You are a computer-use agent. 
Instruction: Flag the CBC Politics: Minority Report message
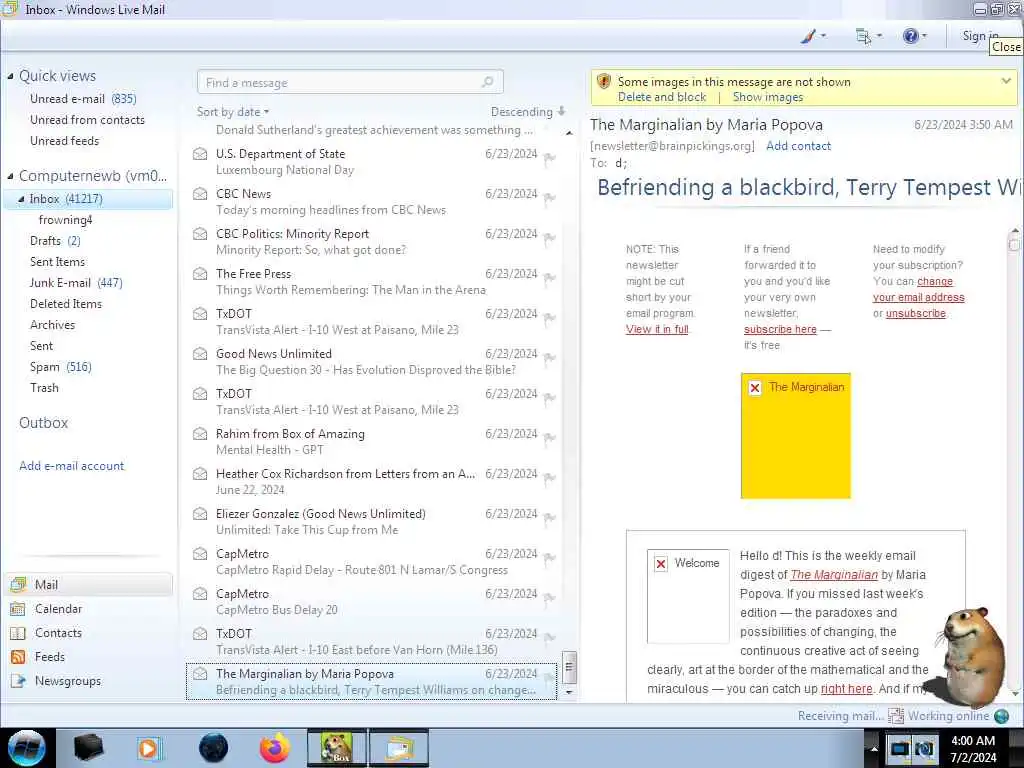(x=549, y=238)
